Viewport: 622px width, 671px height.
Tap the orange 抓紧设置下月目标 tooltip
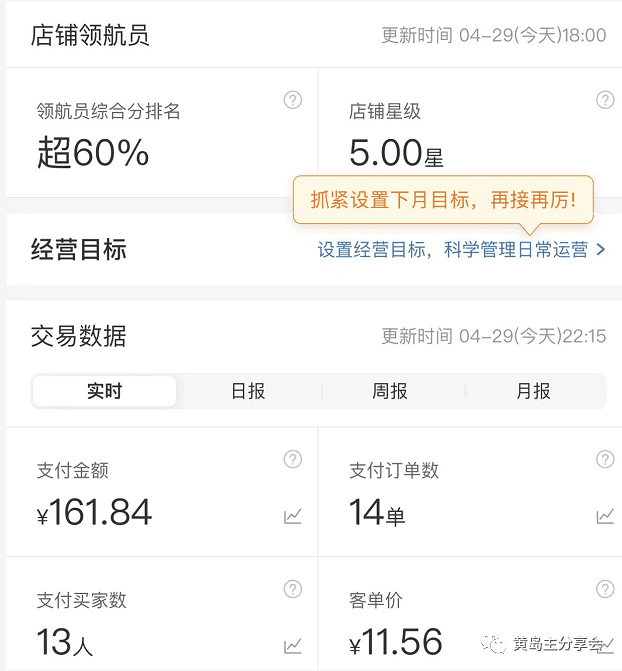coord(443,200)
